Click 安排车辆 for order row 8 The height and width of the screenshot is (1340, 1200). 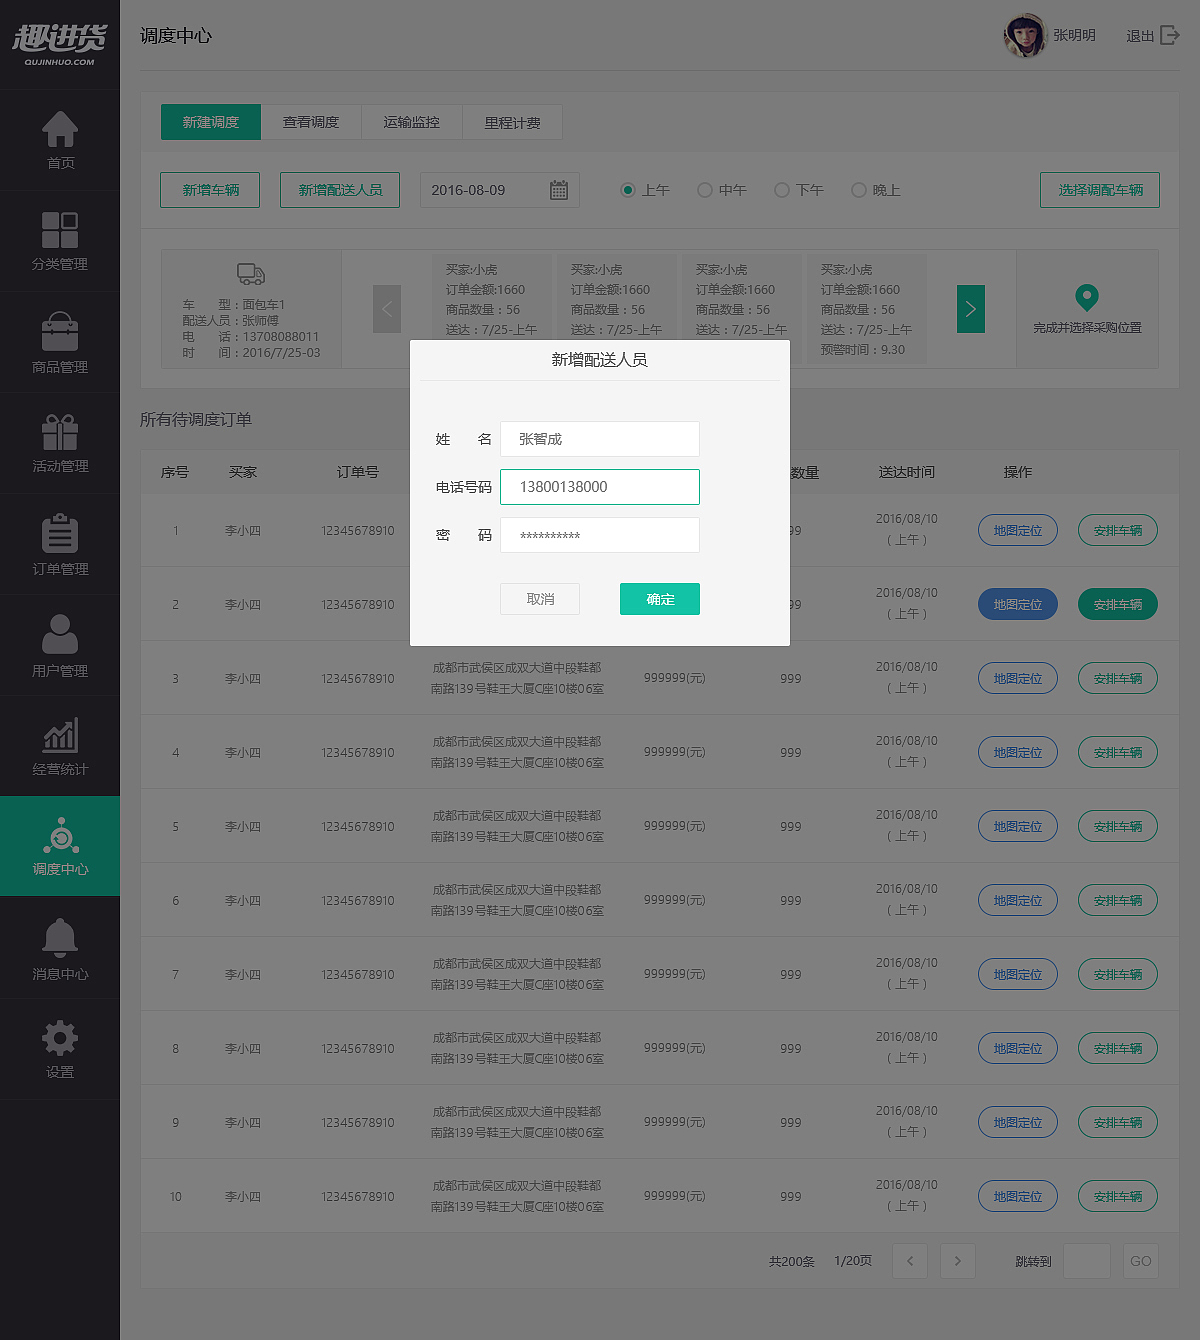tap(1118, 1048)
